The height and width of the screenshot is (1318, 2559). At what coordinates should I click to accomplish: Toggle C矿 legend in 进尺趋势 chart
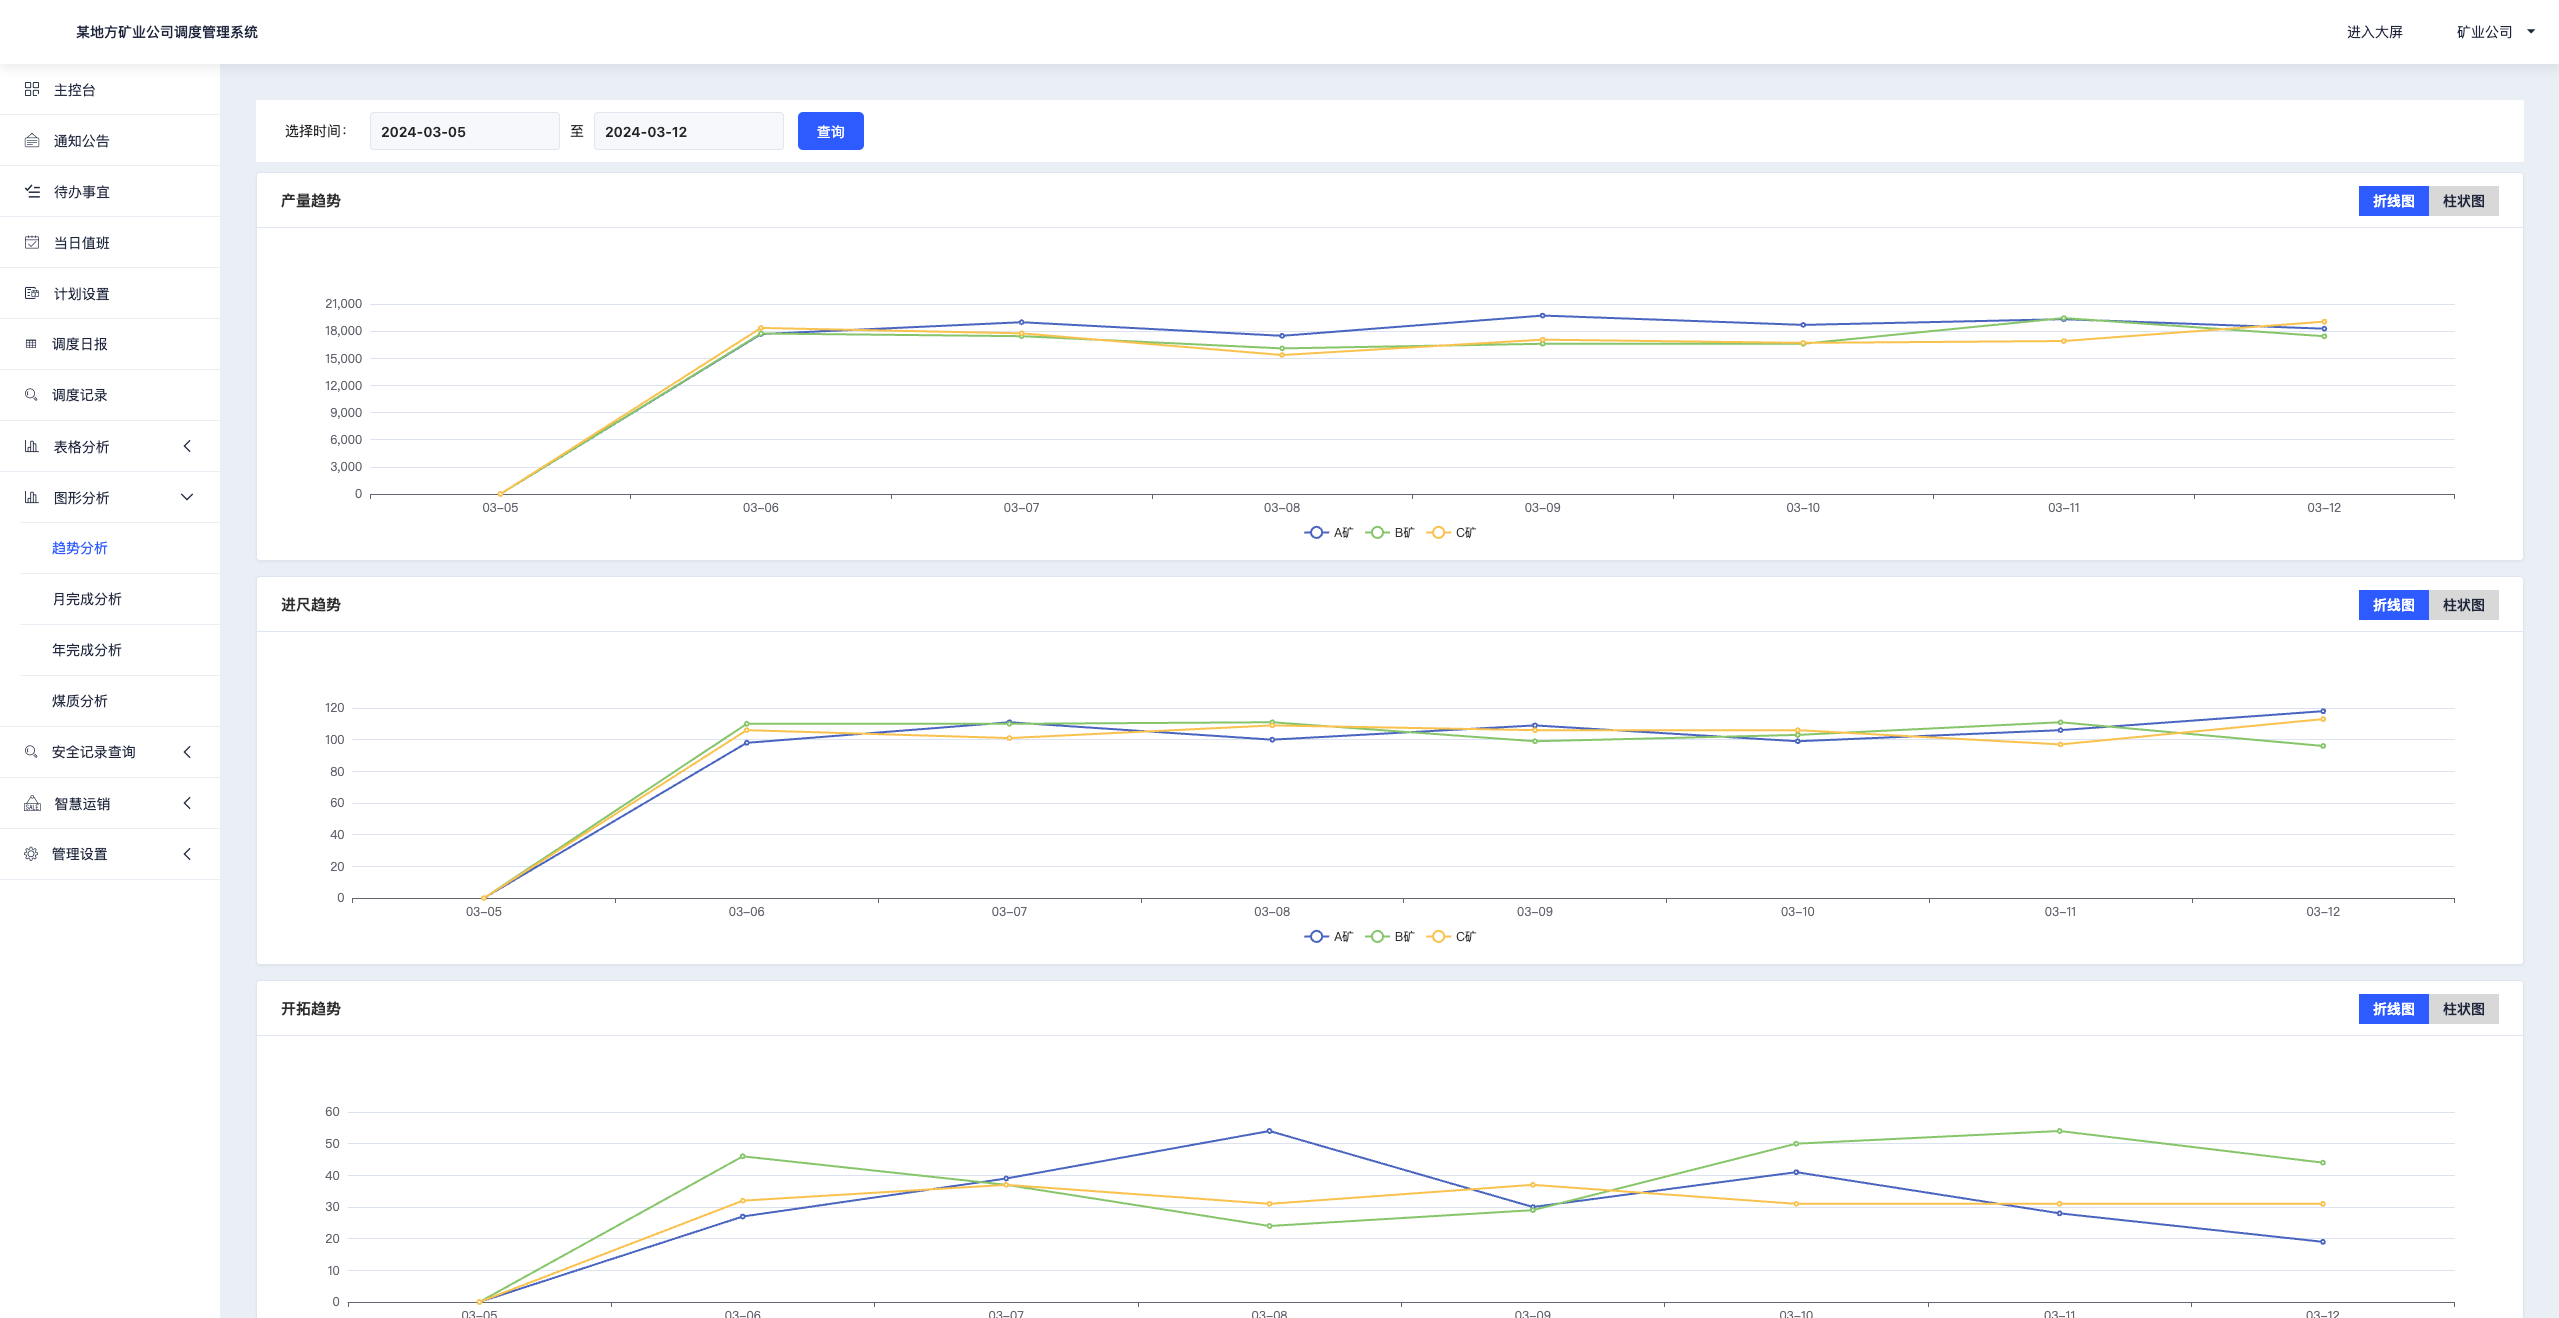point(1451,937)
